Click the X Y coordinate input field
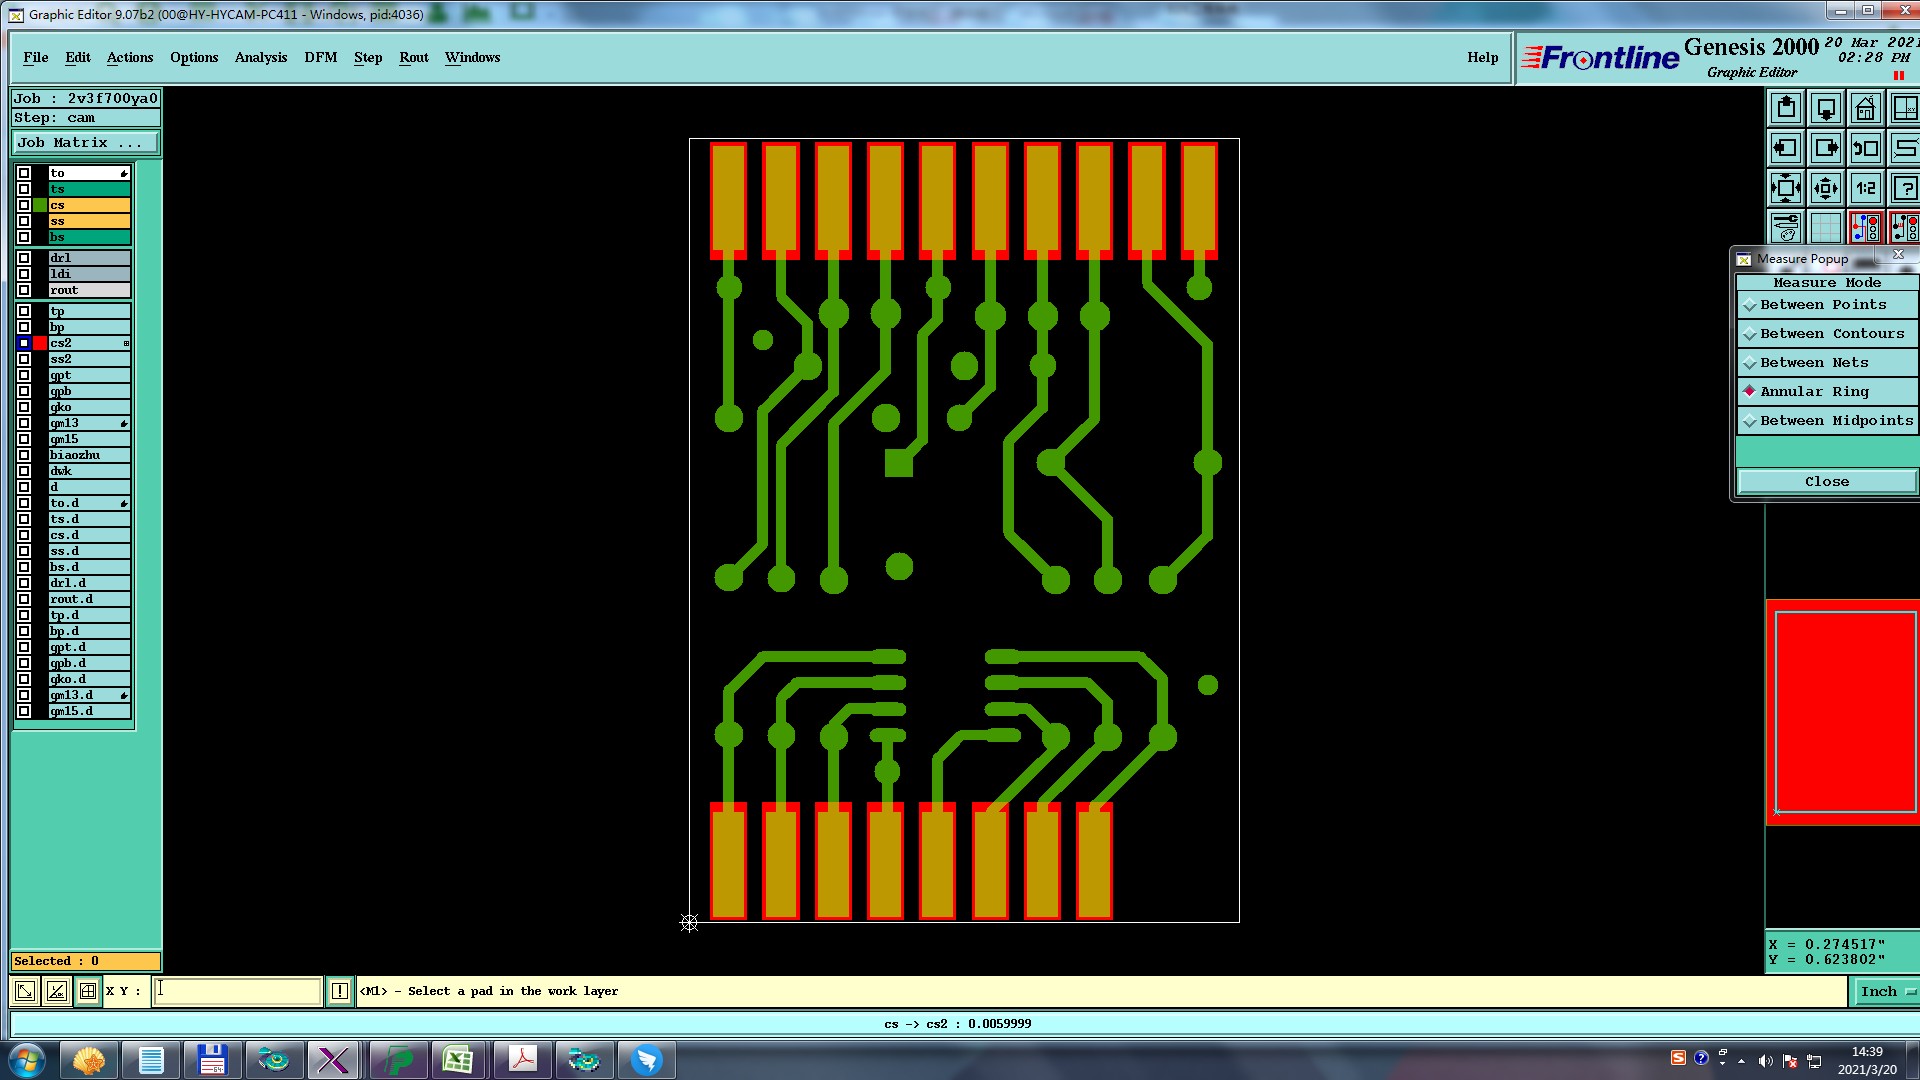The image size is (1920, 1080). [x=238, y=991]
